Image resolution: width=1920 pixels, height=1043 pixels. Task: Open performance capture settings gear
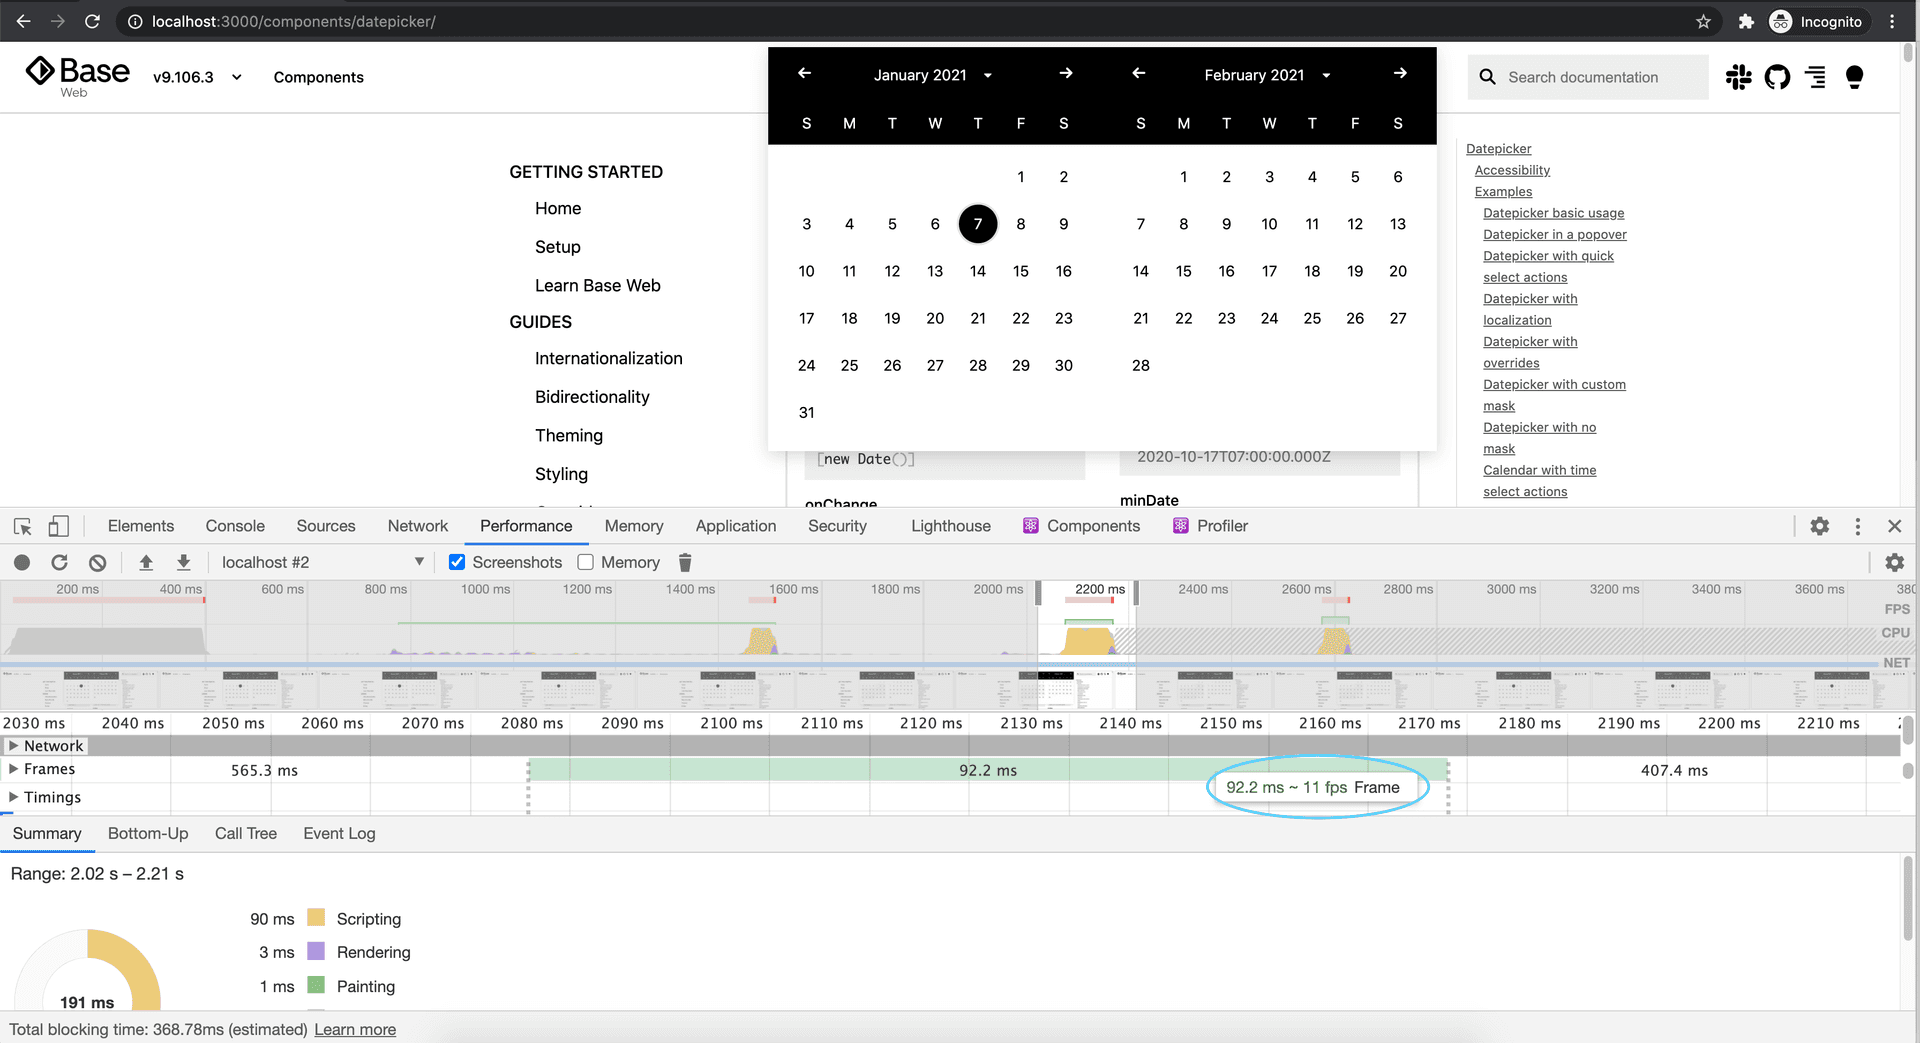coord(1894,562)
